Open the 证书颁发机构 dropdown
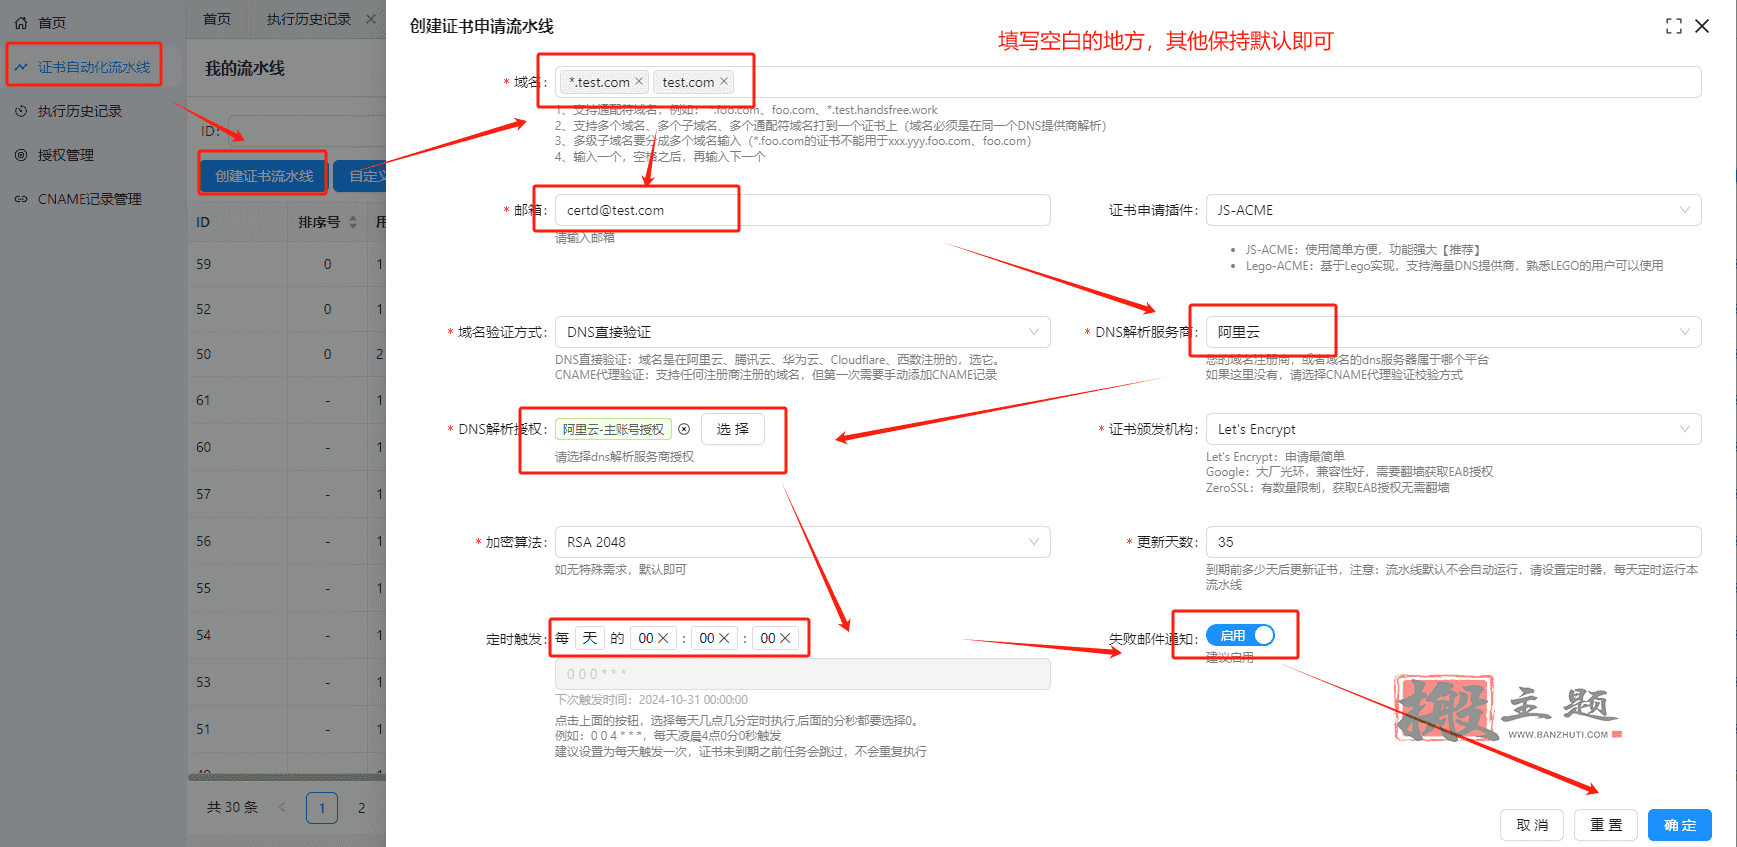 click(x=1453, y=429)
